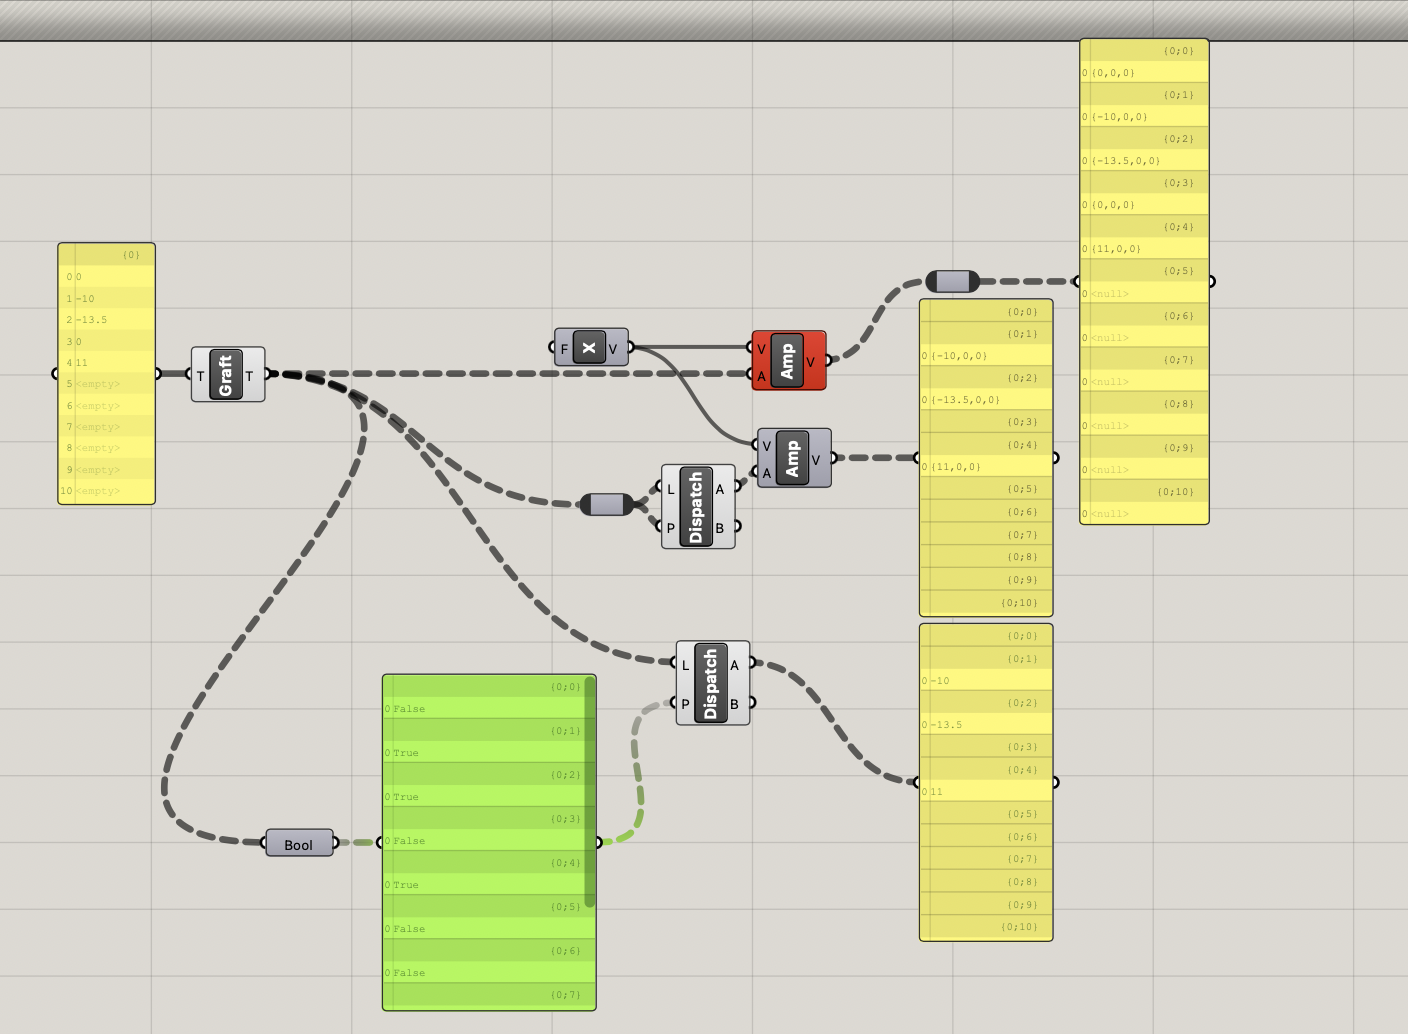Viewport: 1408px width, 1034px height.
Task: Click the {0;1} True row in green panel
Action: coord(484,753)
